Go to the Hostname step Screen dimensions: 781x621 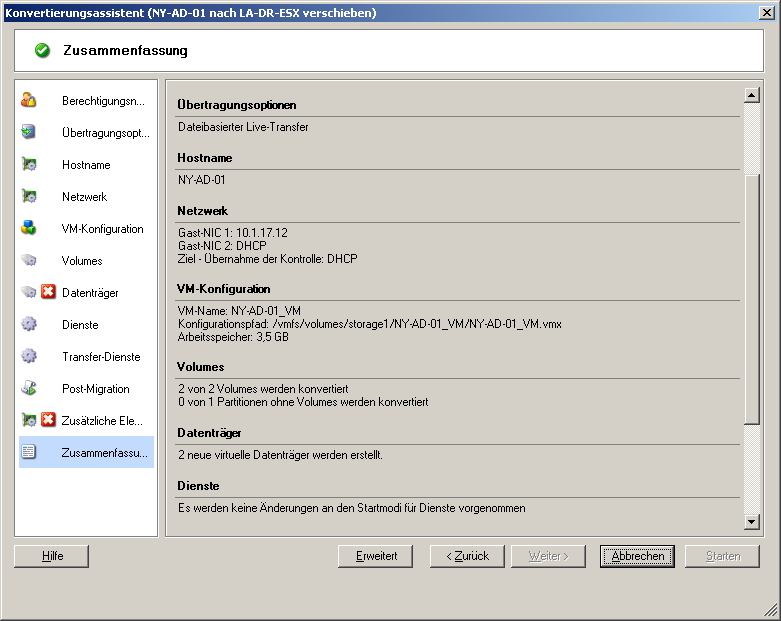coord(86,164)
